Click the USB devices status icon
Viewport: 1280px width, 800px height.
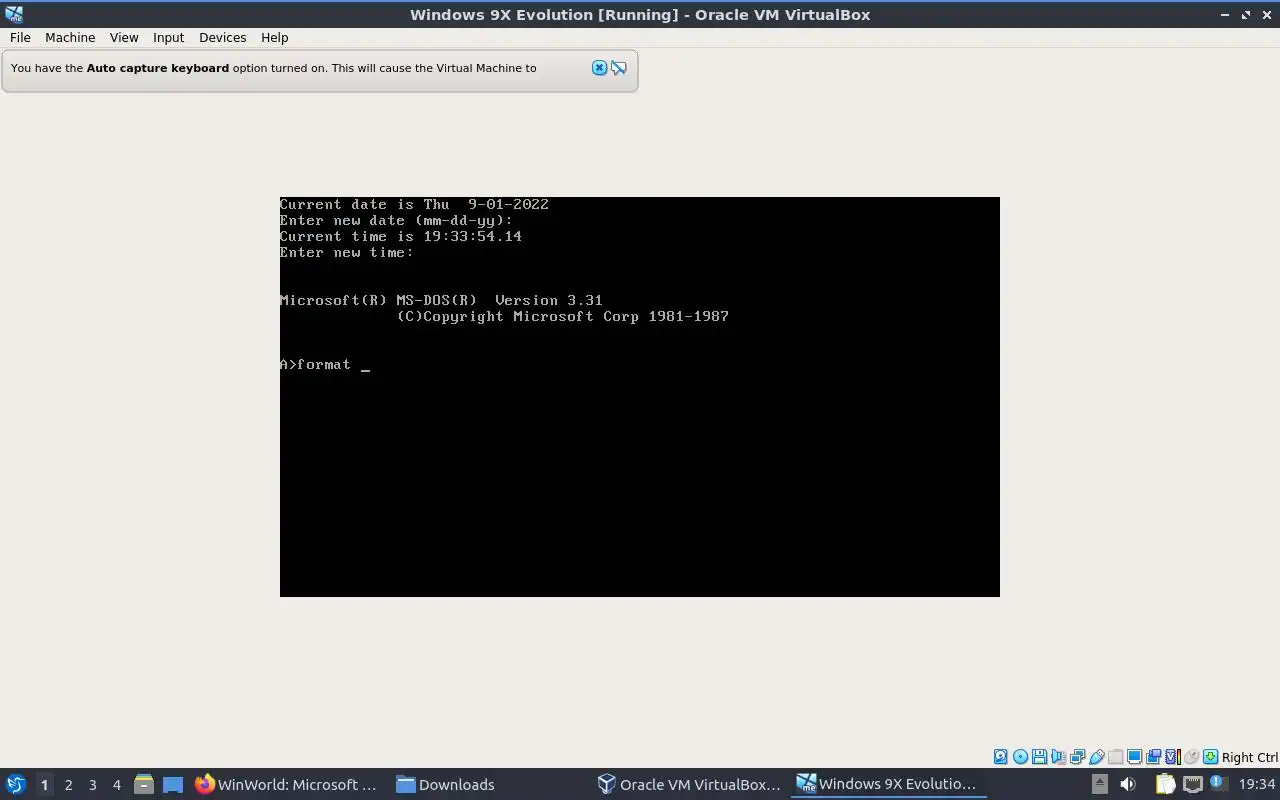pos(1097,757)
